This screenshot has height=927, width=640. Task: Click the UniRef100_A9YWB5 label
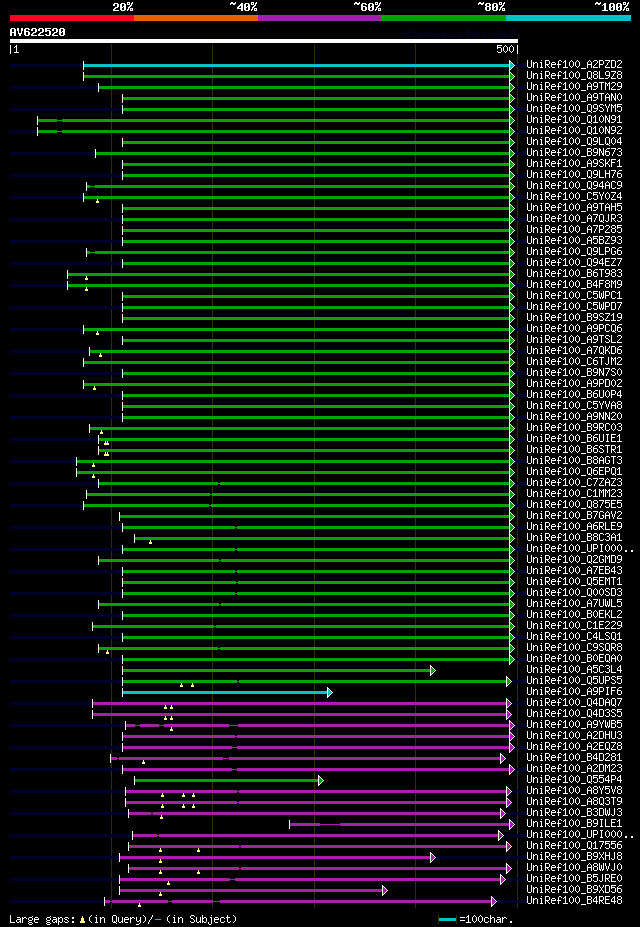pos(574,725)
